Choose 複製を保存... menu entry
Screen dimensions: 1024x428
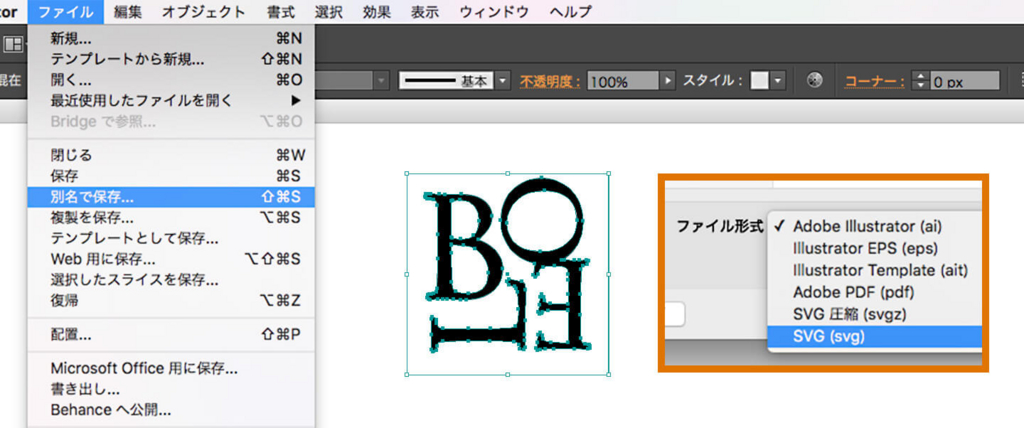(x=171, y=218)
